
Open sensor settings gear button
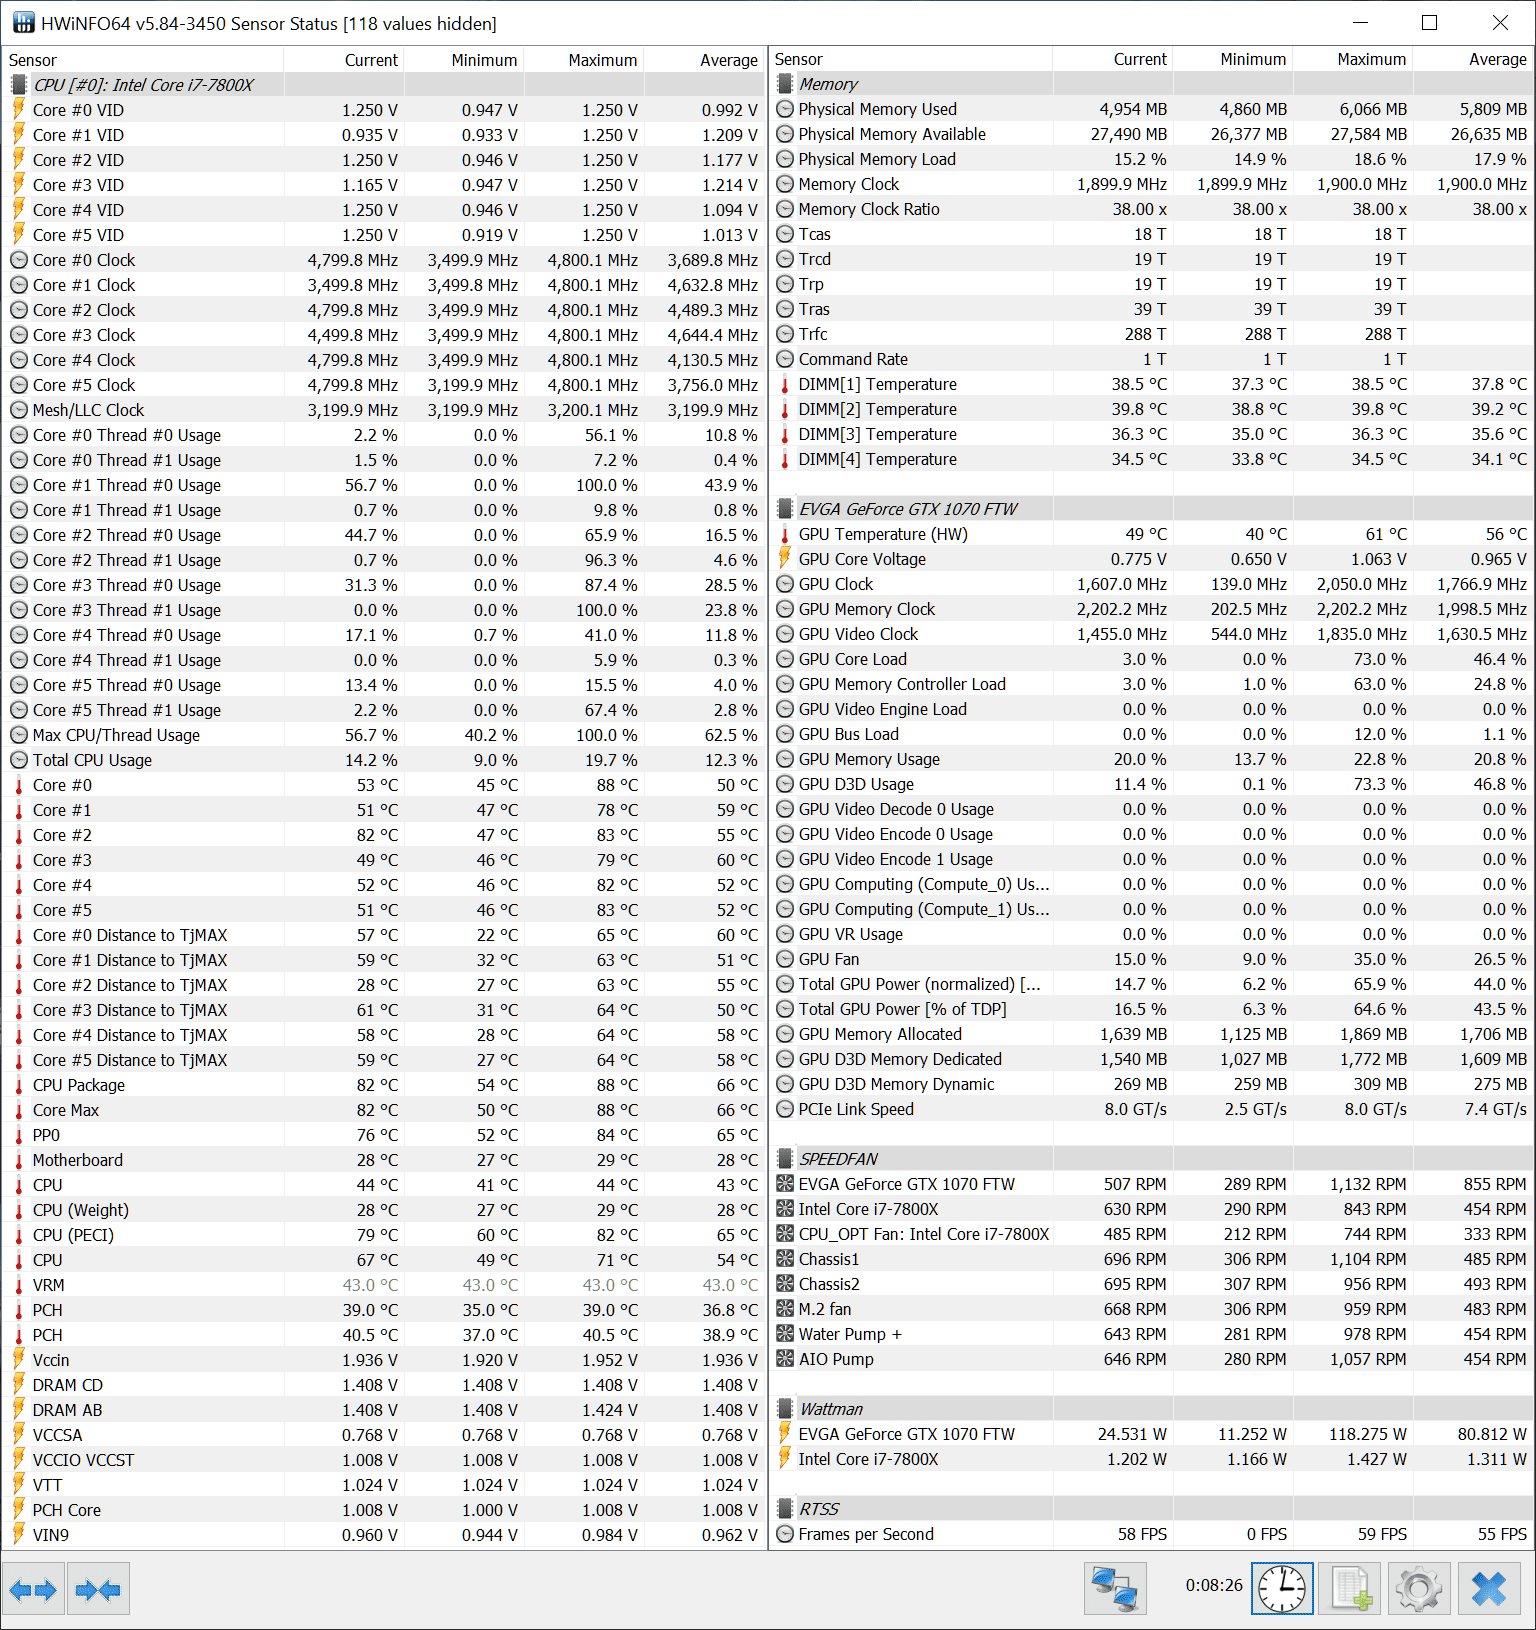pos(1419,1589)
